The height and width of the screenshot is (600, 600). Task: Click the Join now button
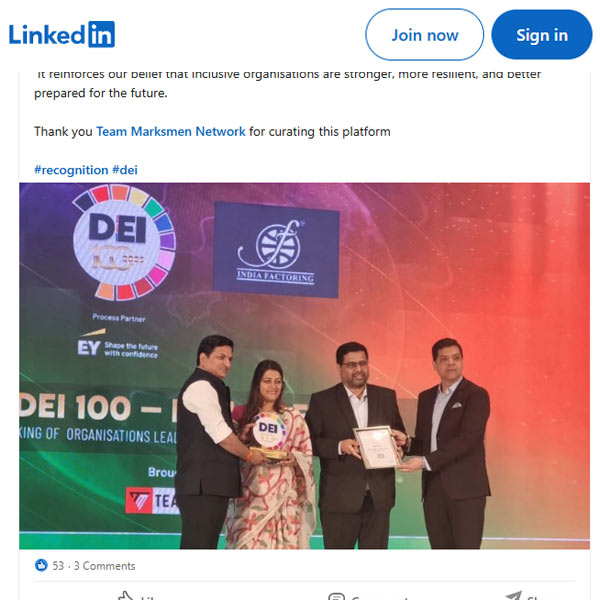point(424,35)
